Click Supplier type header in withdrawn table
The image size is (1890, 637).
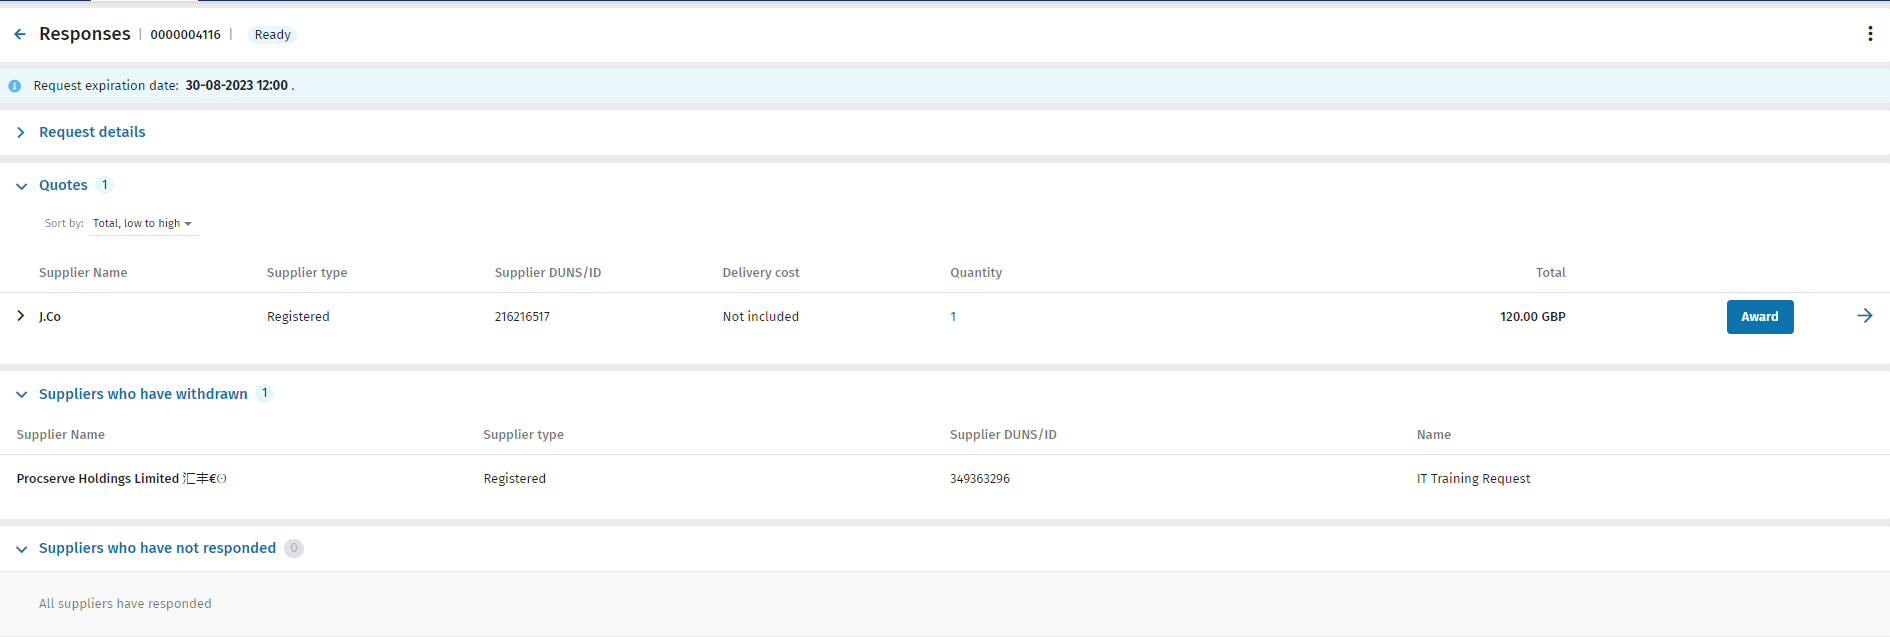pyautogui.click(x=523, y=435)
